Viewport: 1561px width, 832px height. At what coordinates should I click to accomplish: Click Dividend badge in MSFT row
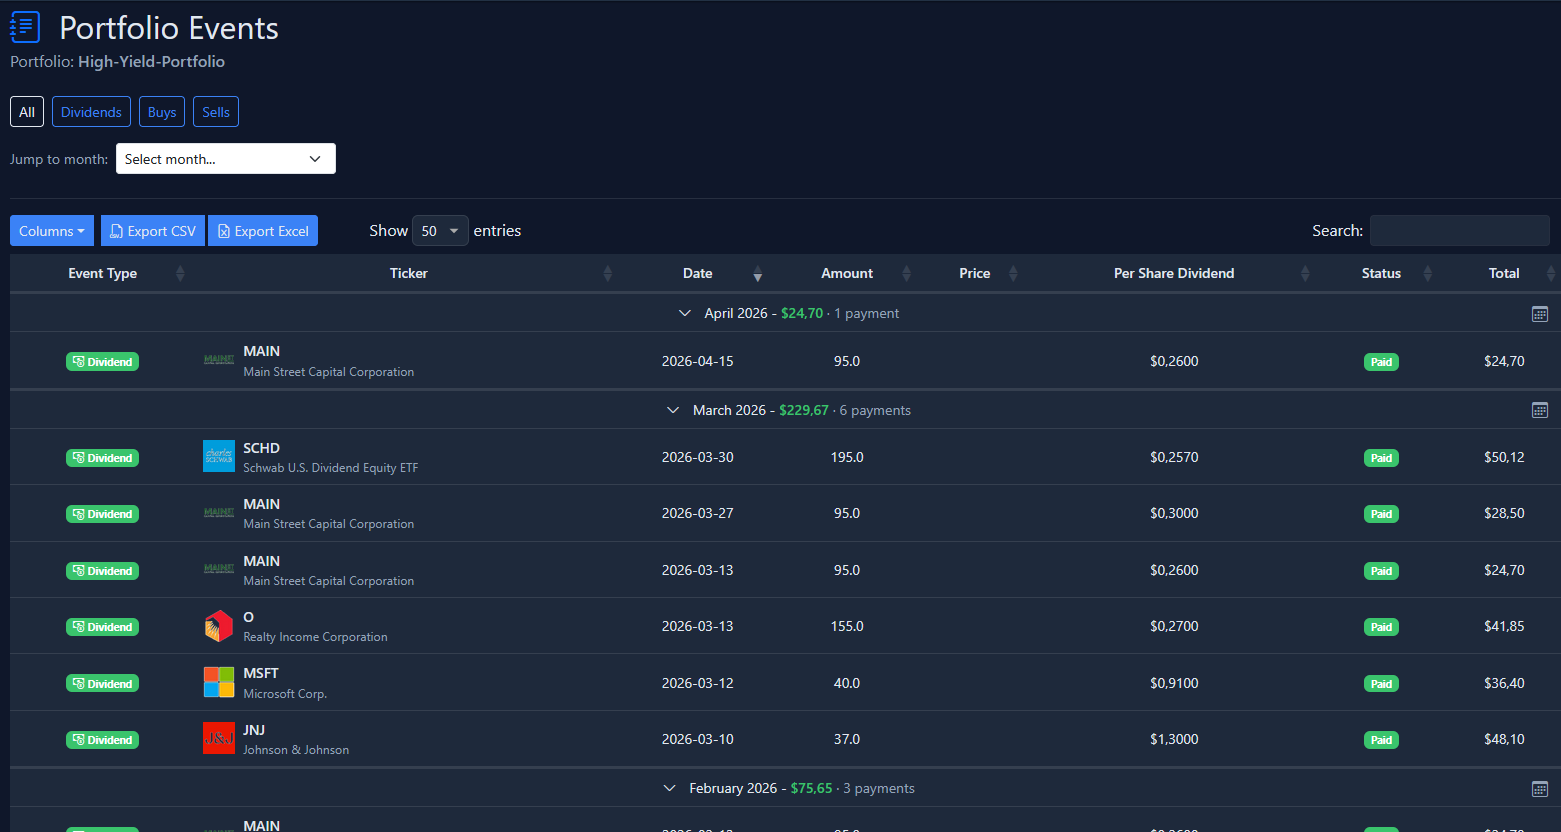102,684
